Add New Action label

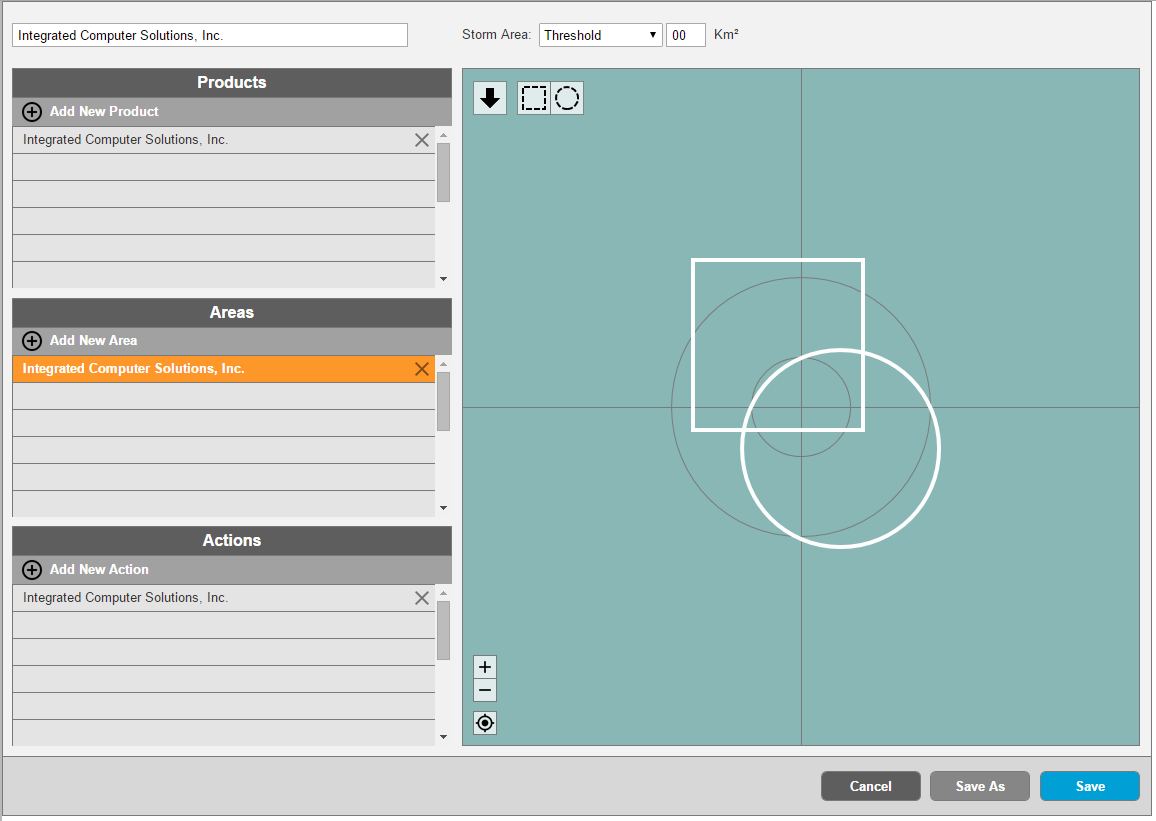pos(100,570)
